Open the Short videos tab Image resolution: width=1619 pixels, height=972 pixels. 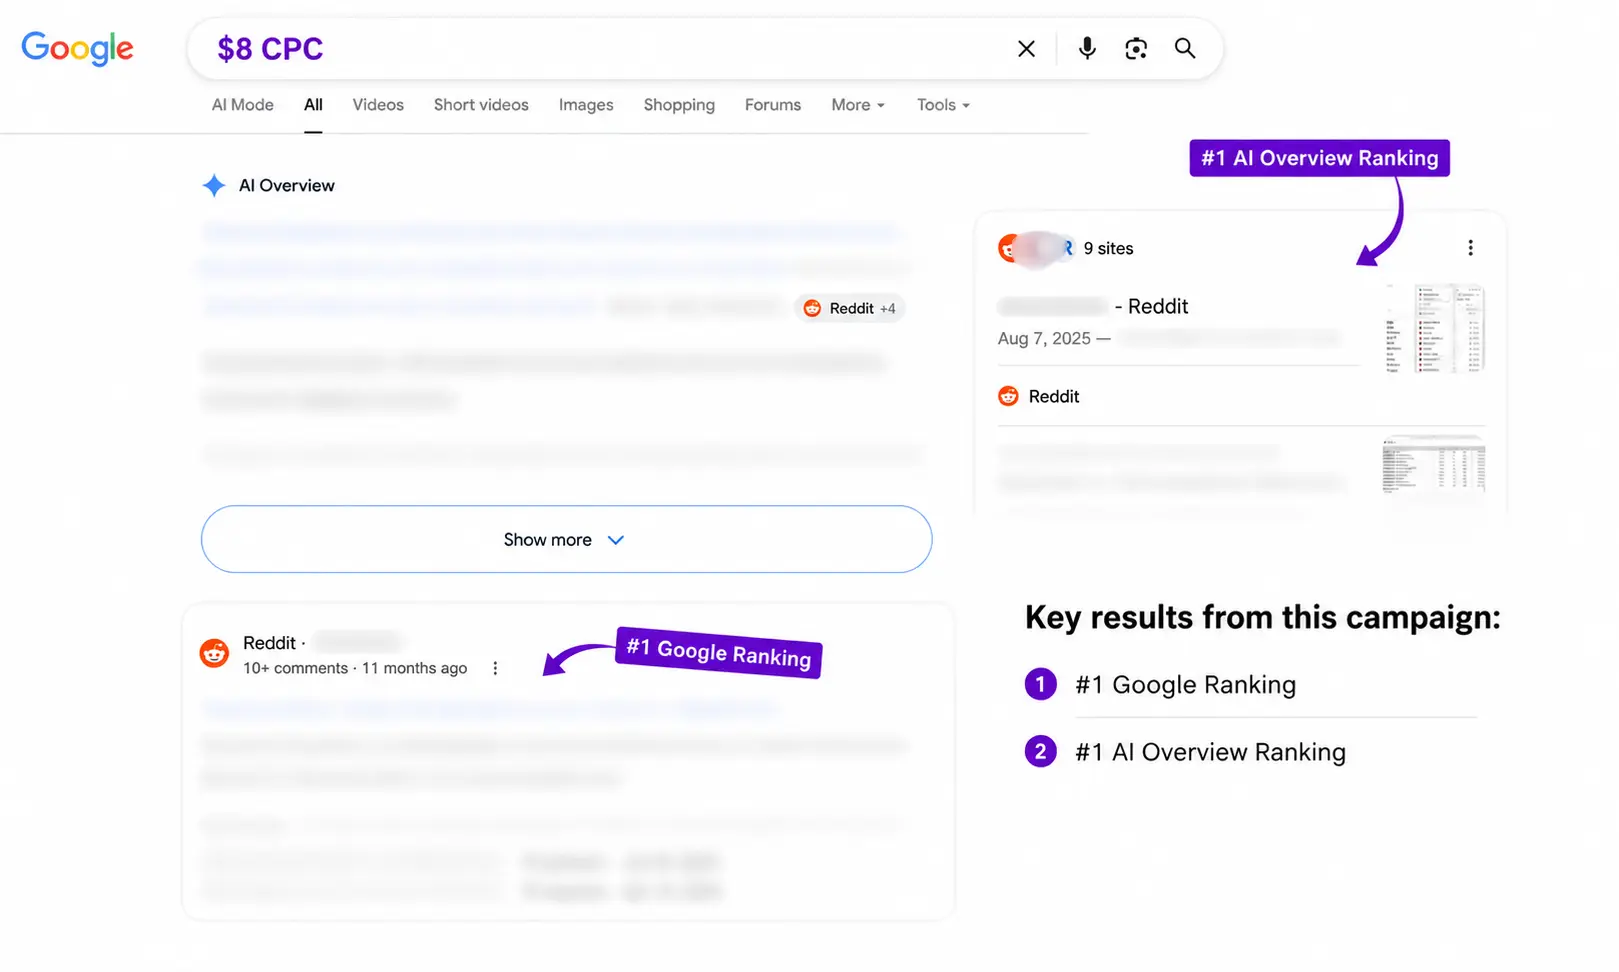(481, 105)
